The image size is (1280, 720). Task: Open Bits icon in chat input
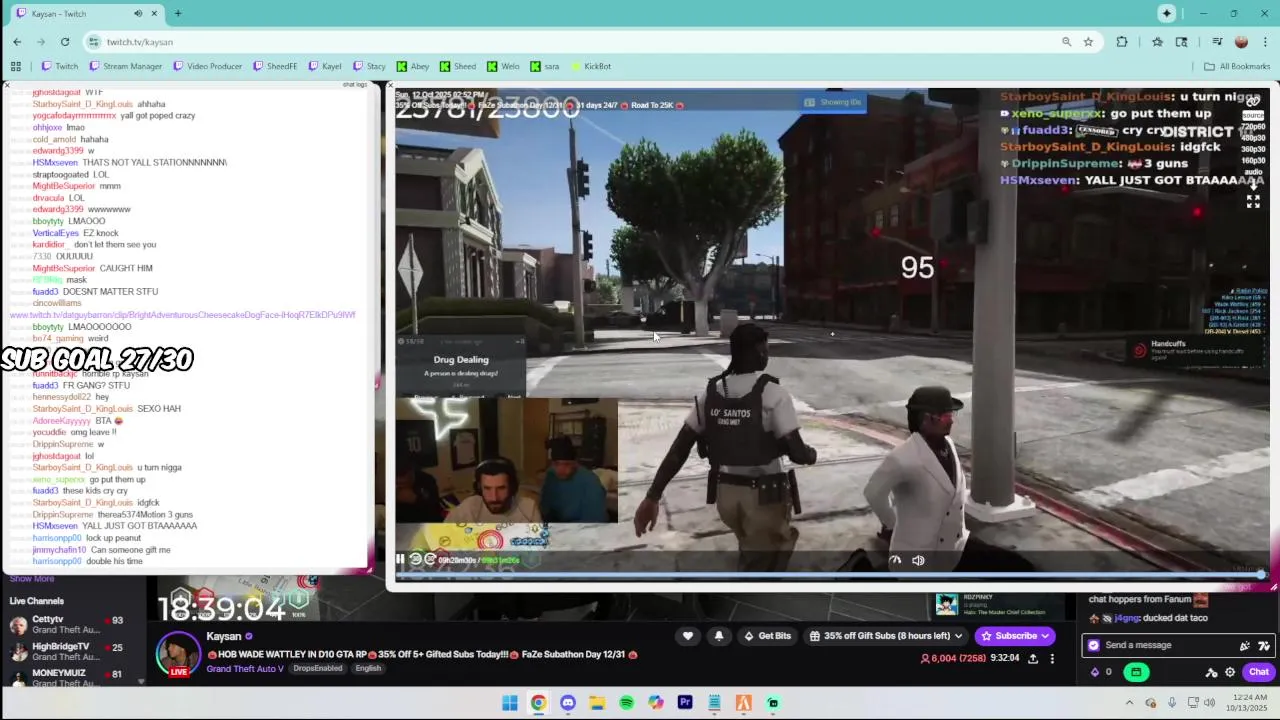pyautogui.click(x=1245, y=646)
